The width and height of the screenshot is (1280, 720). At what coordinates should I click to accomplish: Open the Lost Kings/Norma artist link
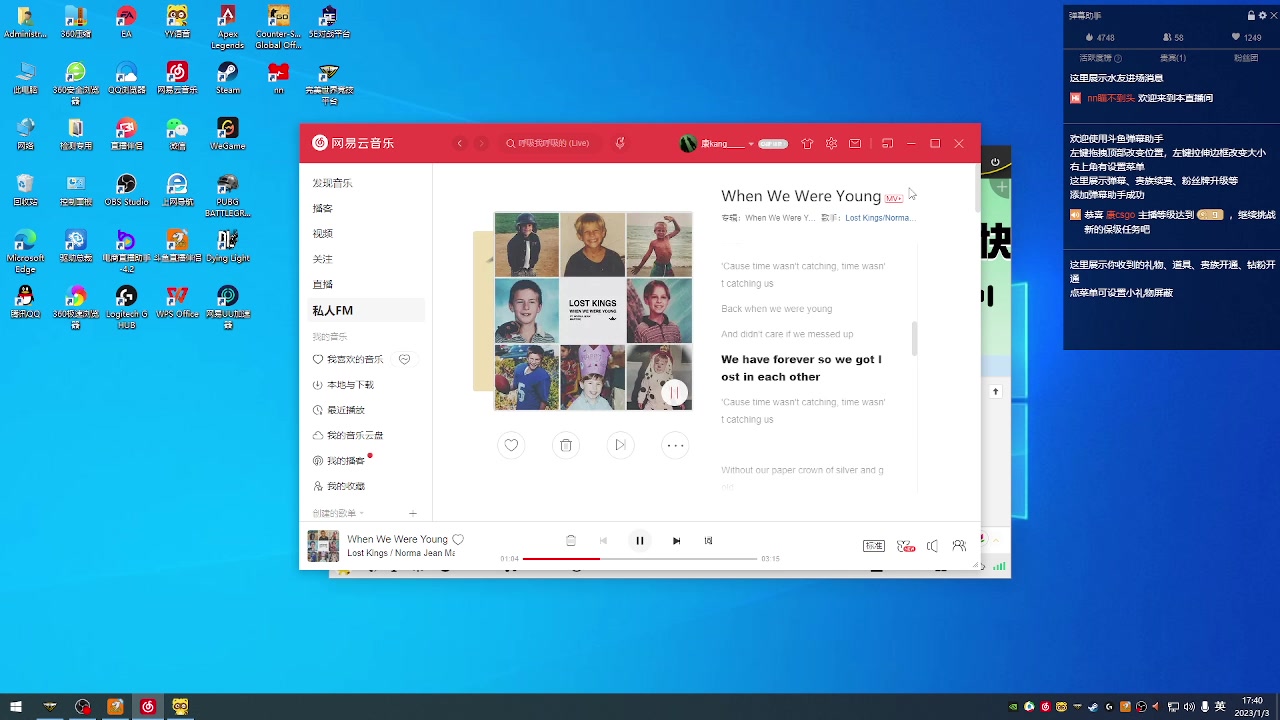(x=880, y=217)
